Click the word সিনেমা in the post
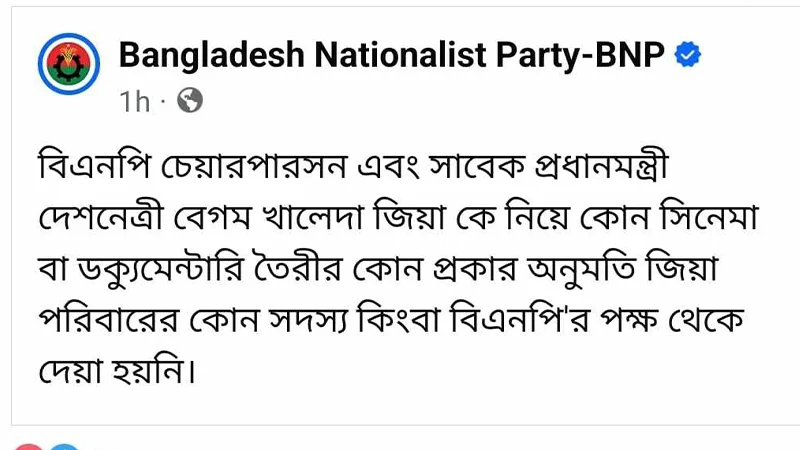This screenshot has width=800, height=450. [709, 217]
